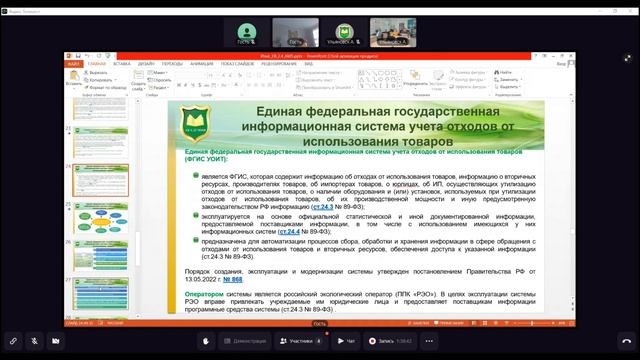The width and height of the screenshot is (640, 360).
Task: Select slide 23 thumbnail
Action: (100, 142)
